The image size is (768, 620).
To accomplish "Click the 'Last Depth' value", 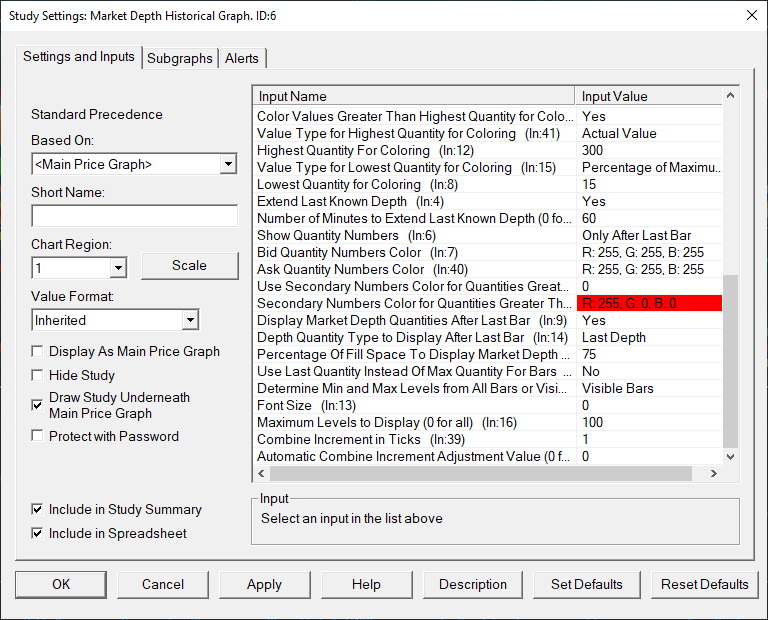I will (649, 337).
